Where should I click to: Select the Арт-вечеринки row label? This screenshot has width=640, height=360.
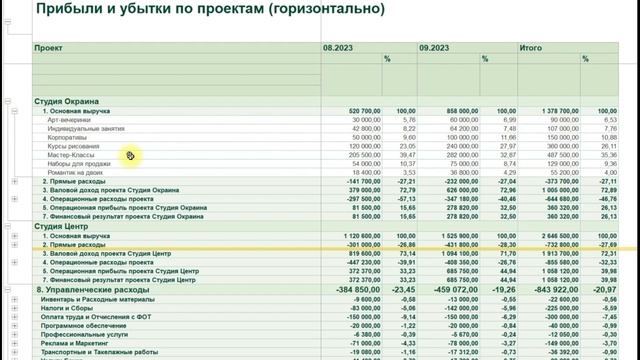pos(69,120)
